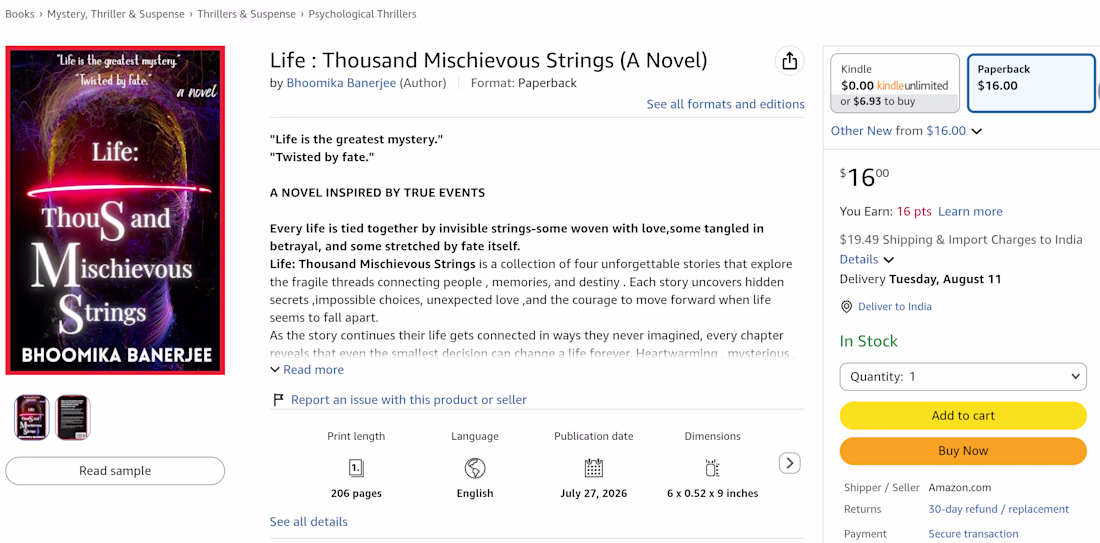Open the Quantity dropdown

tap(963, 377)
